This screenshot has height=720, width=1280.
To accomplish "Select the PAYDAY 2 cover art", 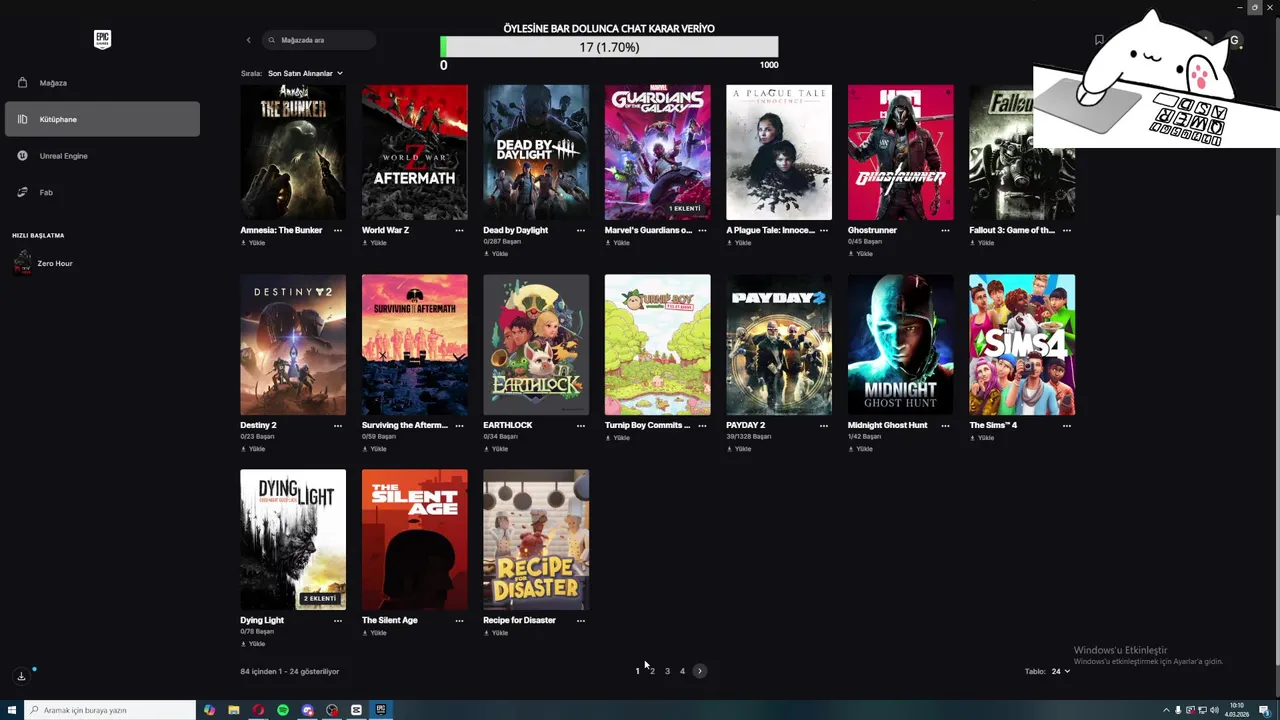I will pyautogui.click(x=779, y=345).
